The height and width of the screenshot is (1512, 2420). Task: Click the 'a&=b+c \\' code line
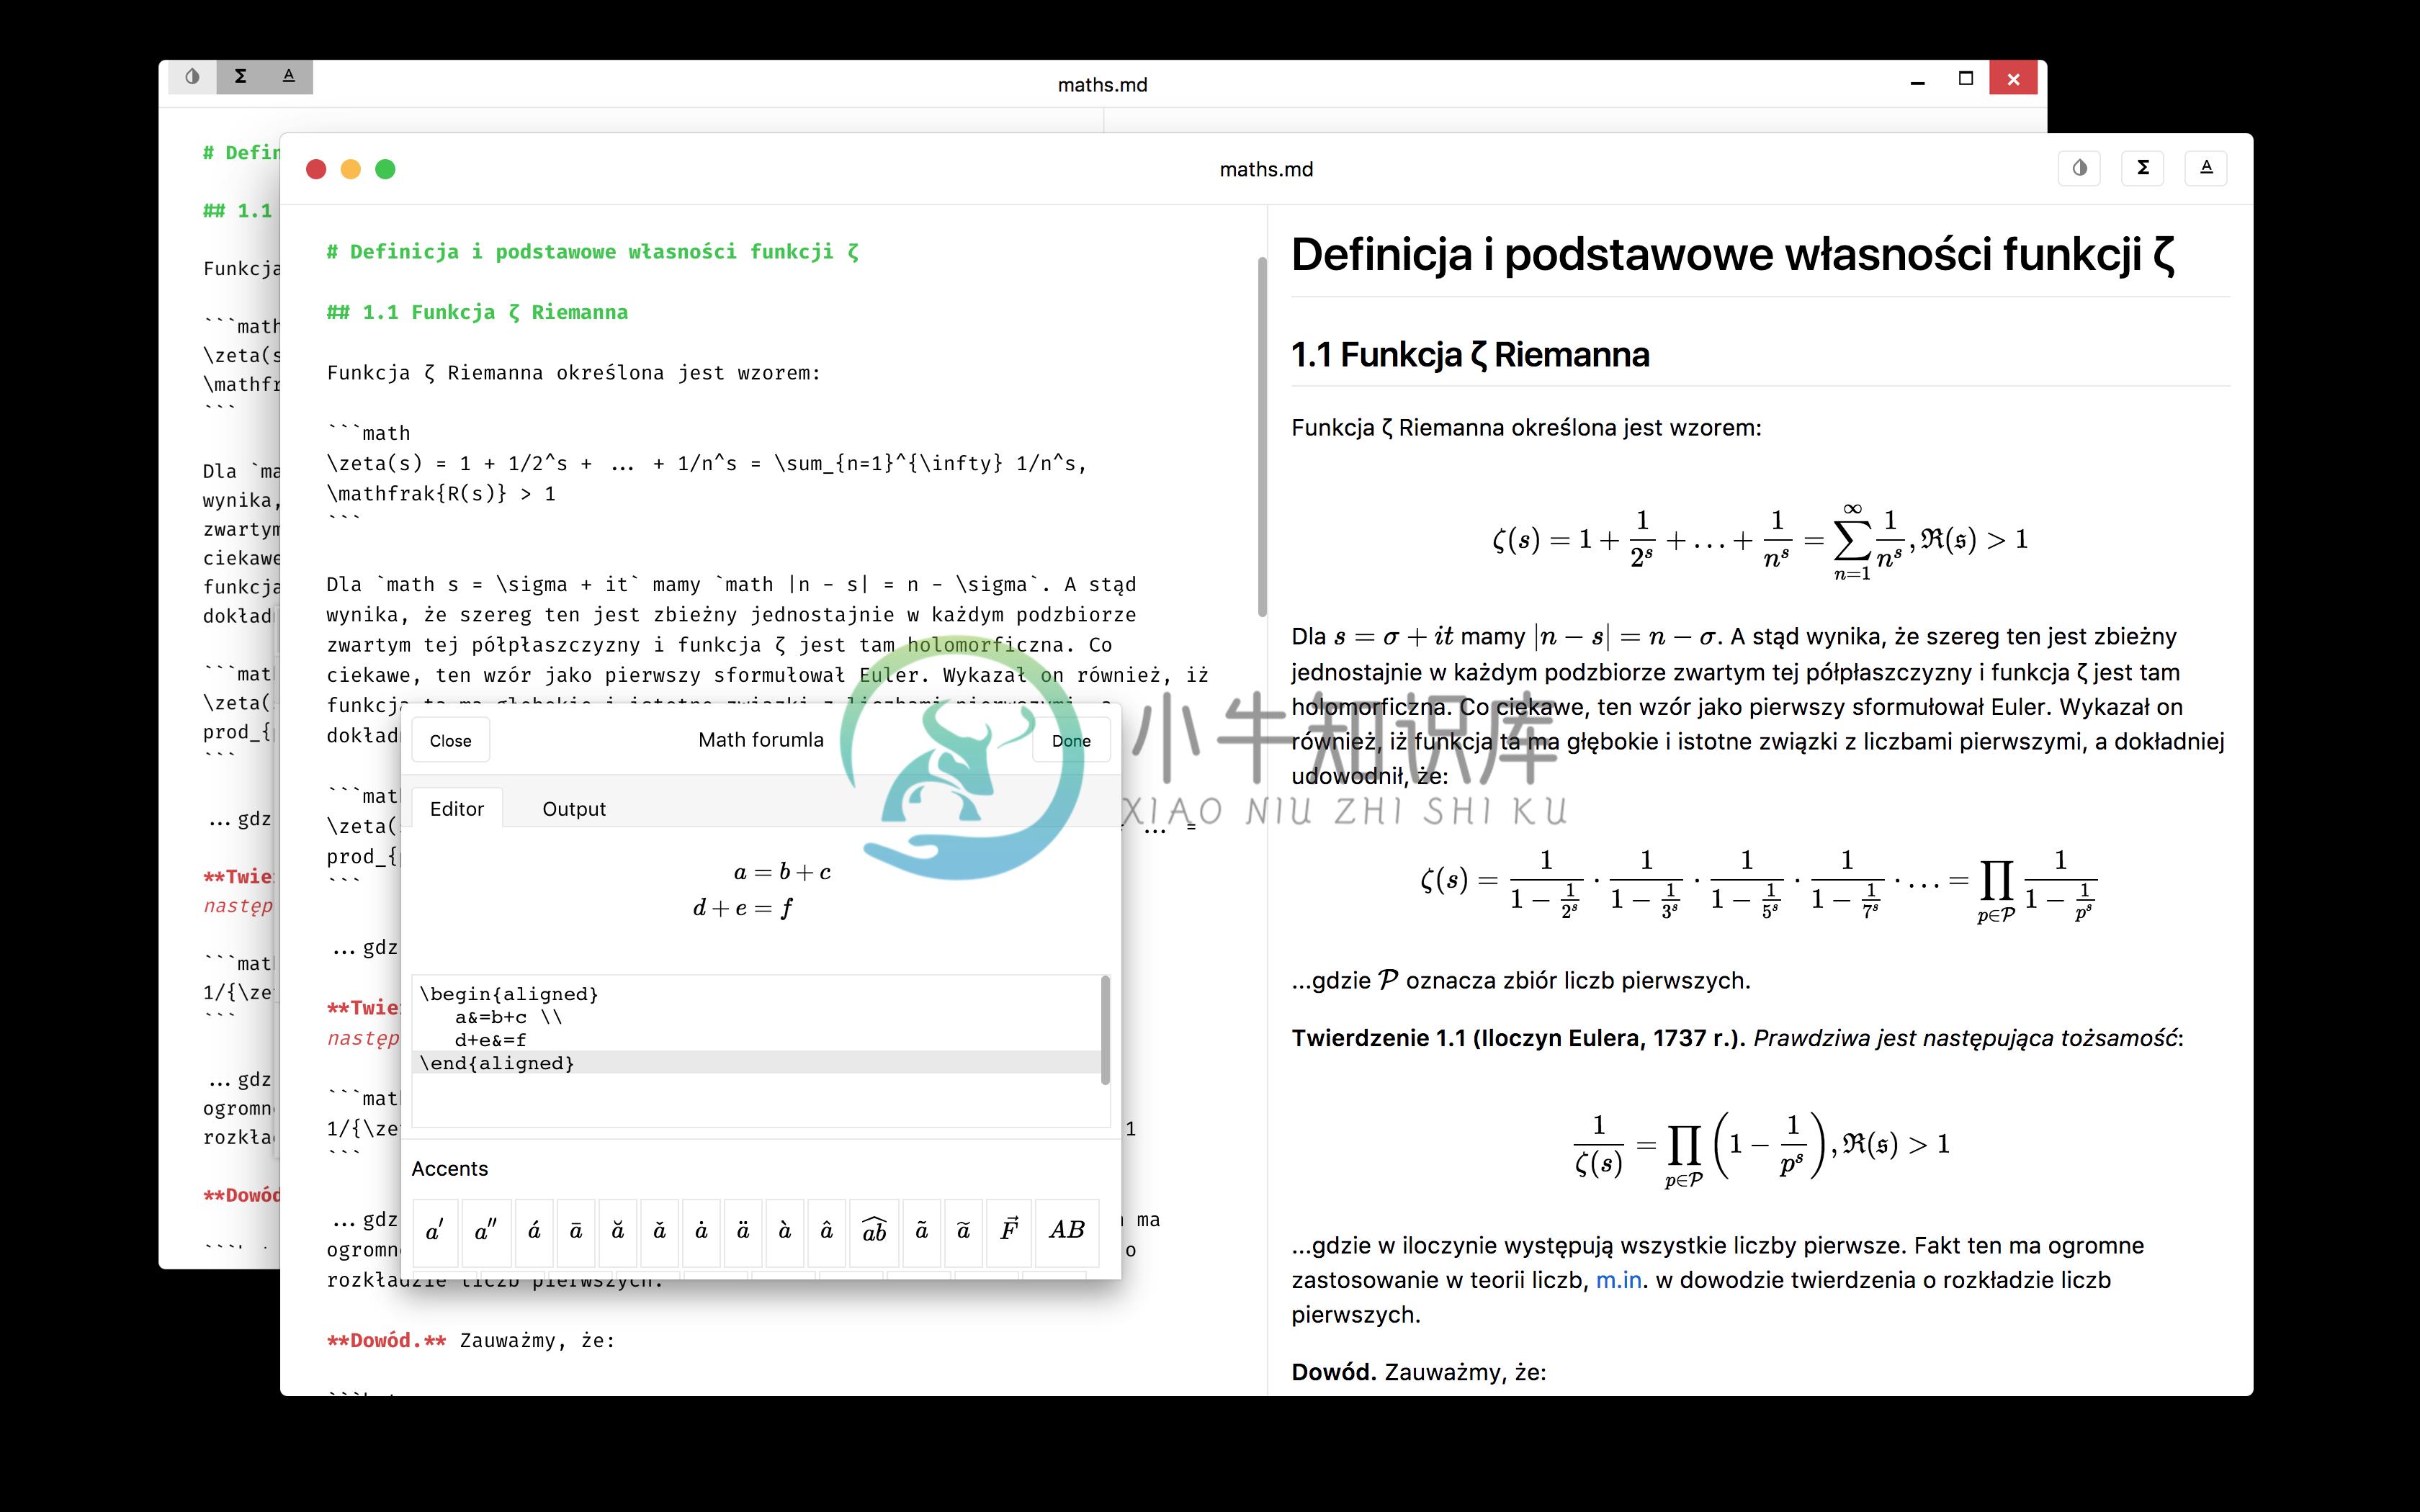click(x=508, y=1017)
